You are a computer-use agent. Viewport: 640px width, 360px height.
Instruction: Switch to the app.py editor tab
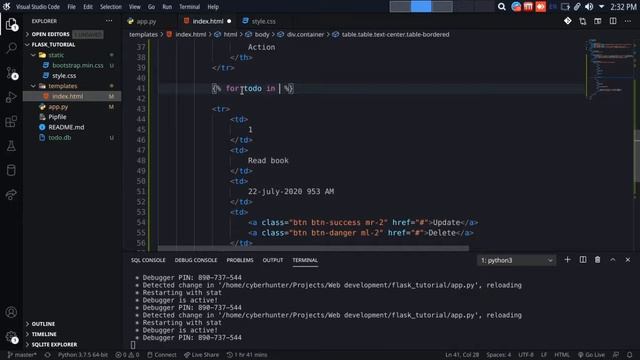[147, 21]
